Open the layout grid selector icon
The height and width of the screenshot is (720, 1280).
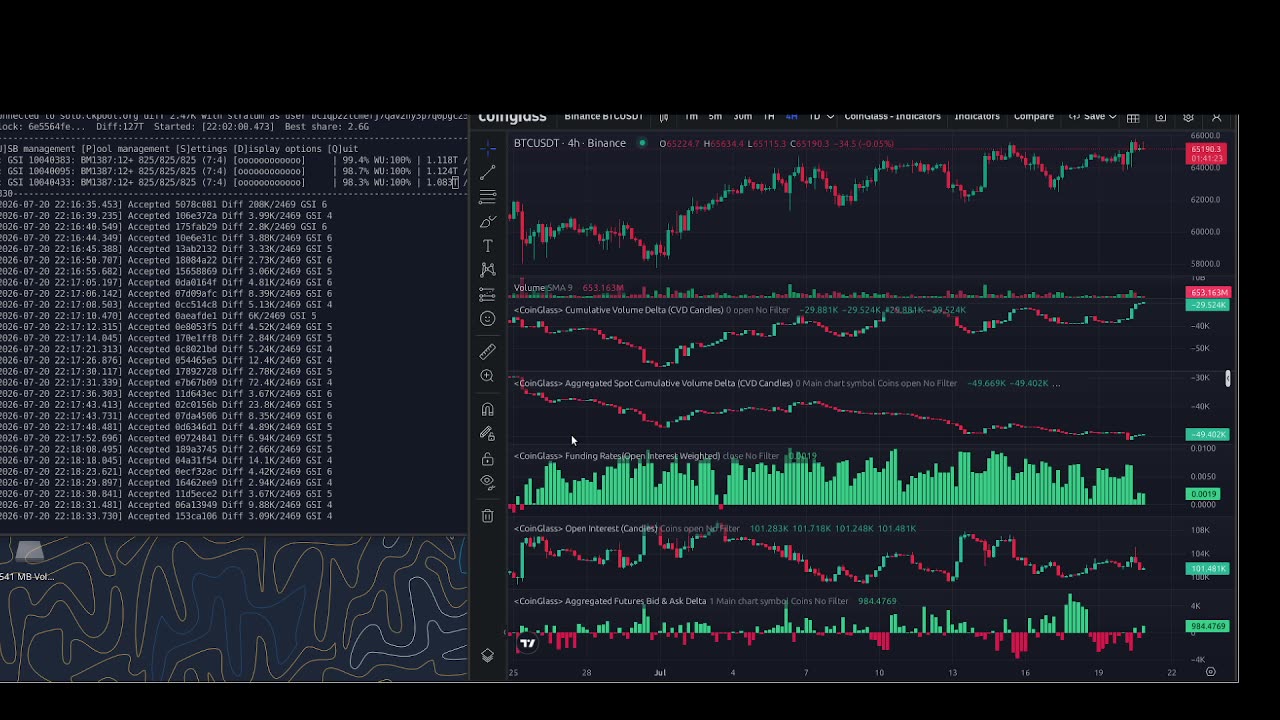[x=1133, y=117]
